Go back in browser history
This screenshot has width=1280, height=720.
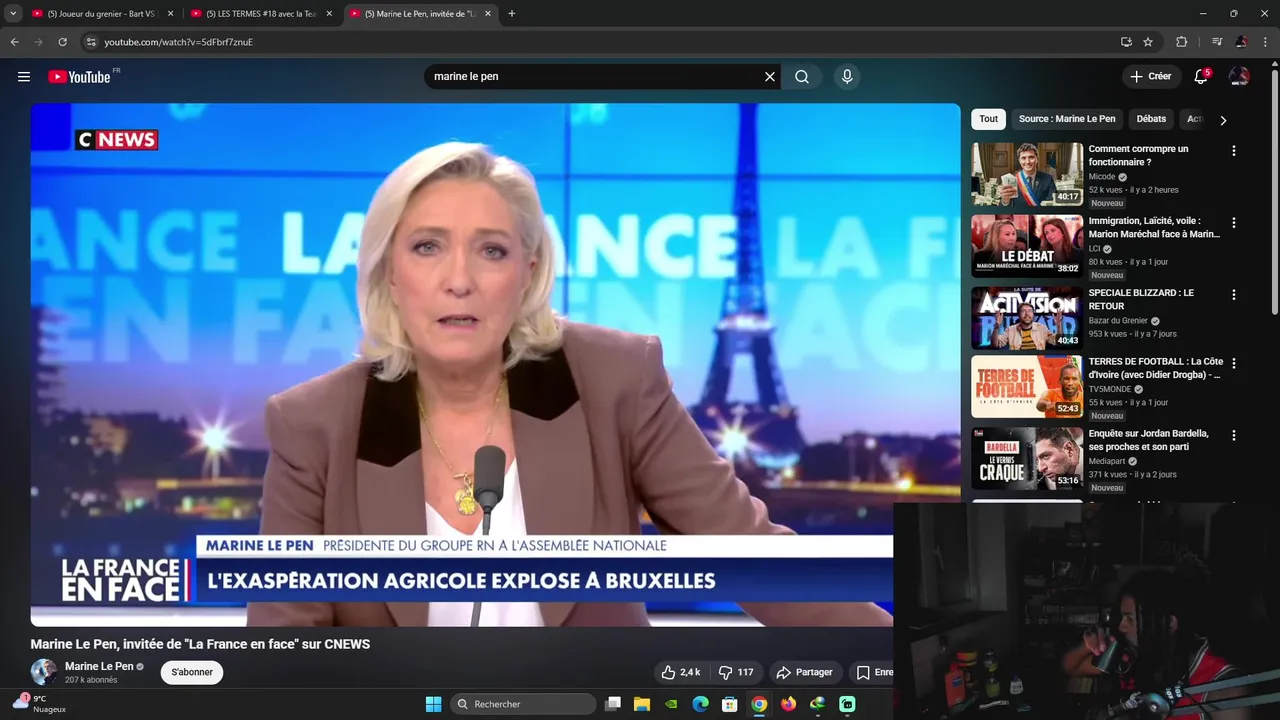[x=14, y=42]
